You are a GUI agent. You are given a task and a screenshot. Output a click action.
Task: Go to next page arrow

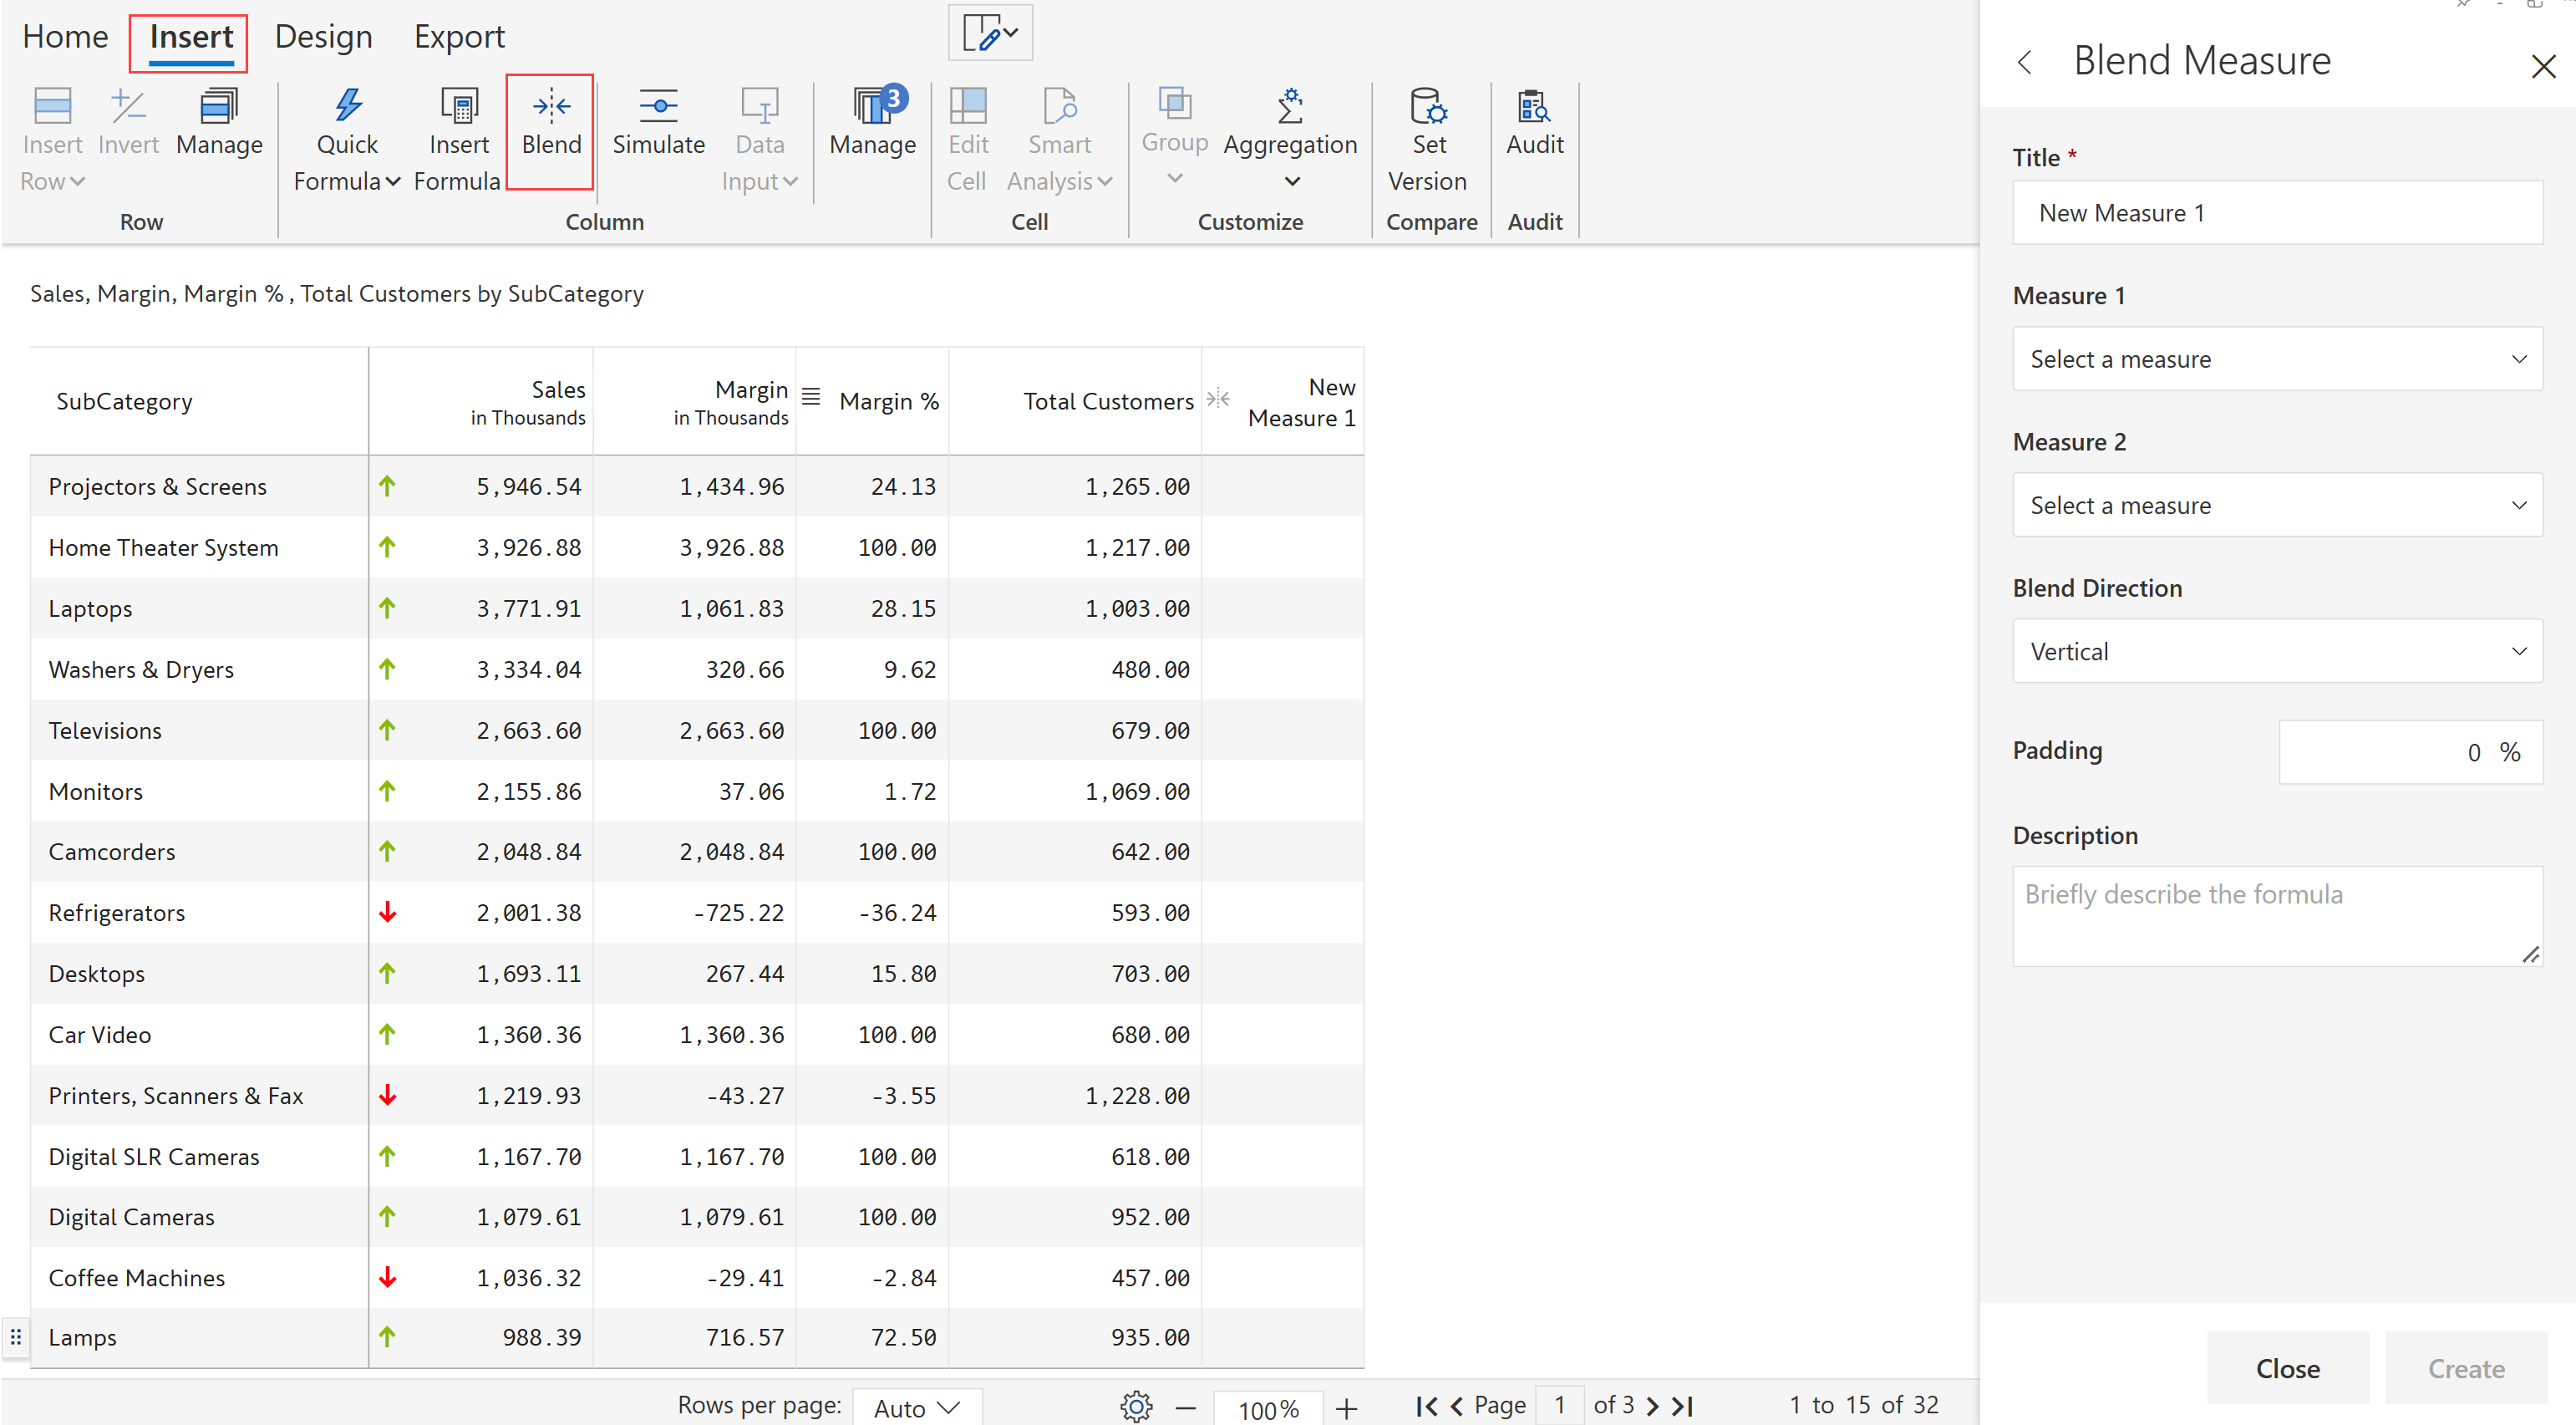point(1652,1406)
